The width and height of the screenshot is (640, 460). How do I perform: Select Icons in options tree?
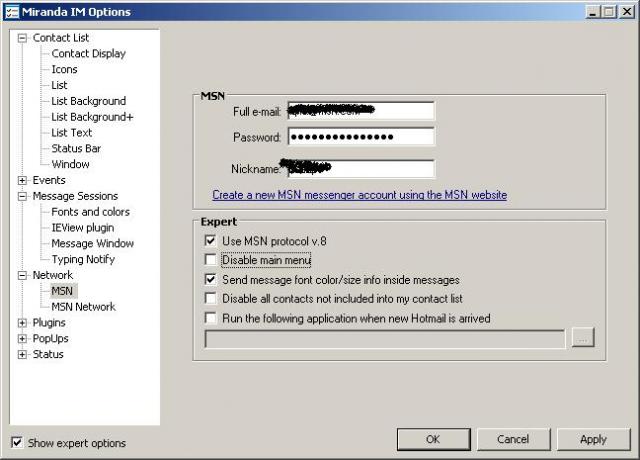64,69
